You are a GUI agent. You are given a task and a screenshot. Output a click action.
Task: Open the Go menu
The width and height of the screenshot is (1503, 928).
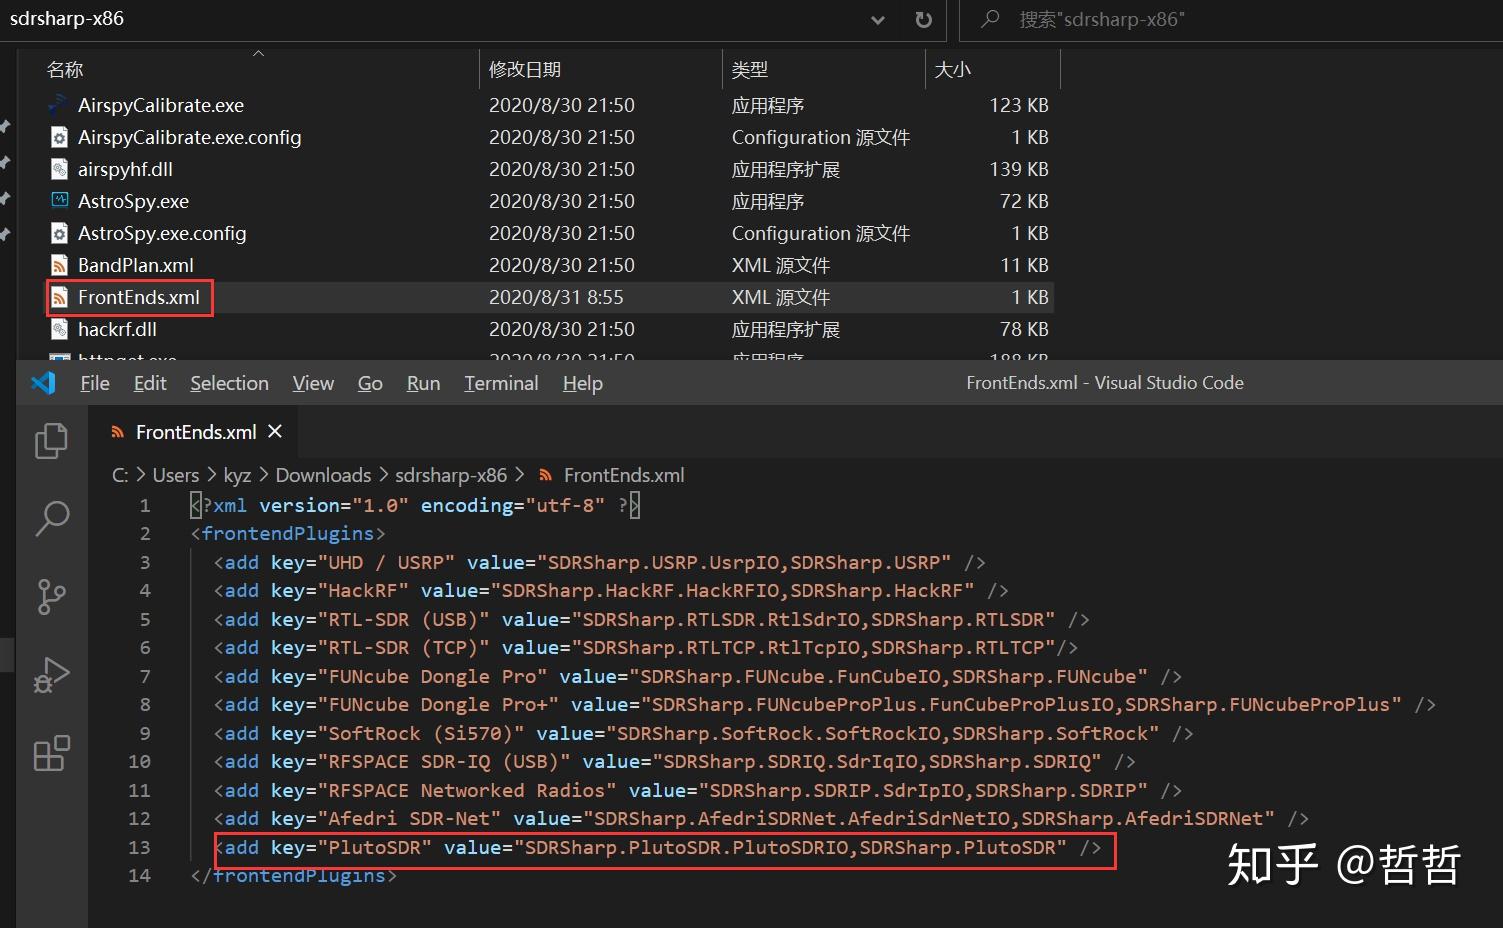click(x=370, y=383)
